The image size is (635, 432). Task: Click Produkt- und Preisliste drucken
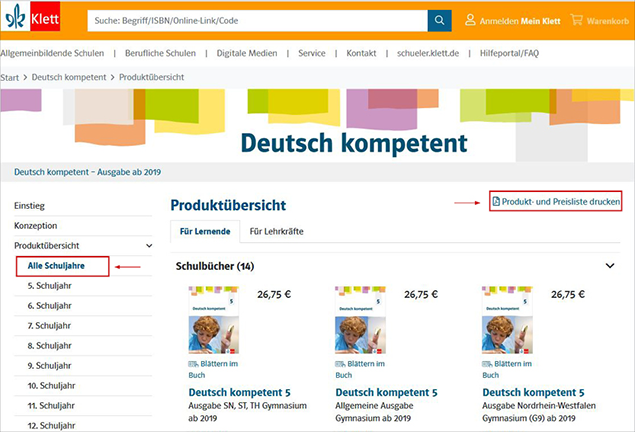pyautogui.click(x=556, y=201)
